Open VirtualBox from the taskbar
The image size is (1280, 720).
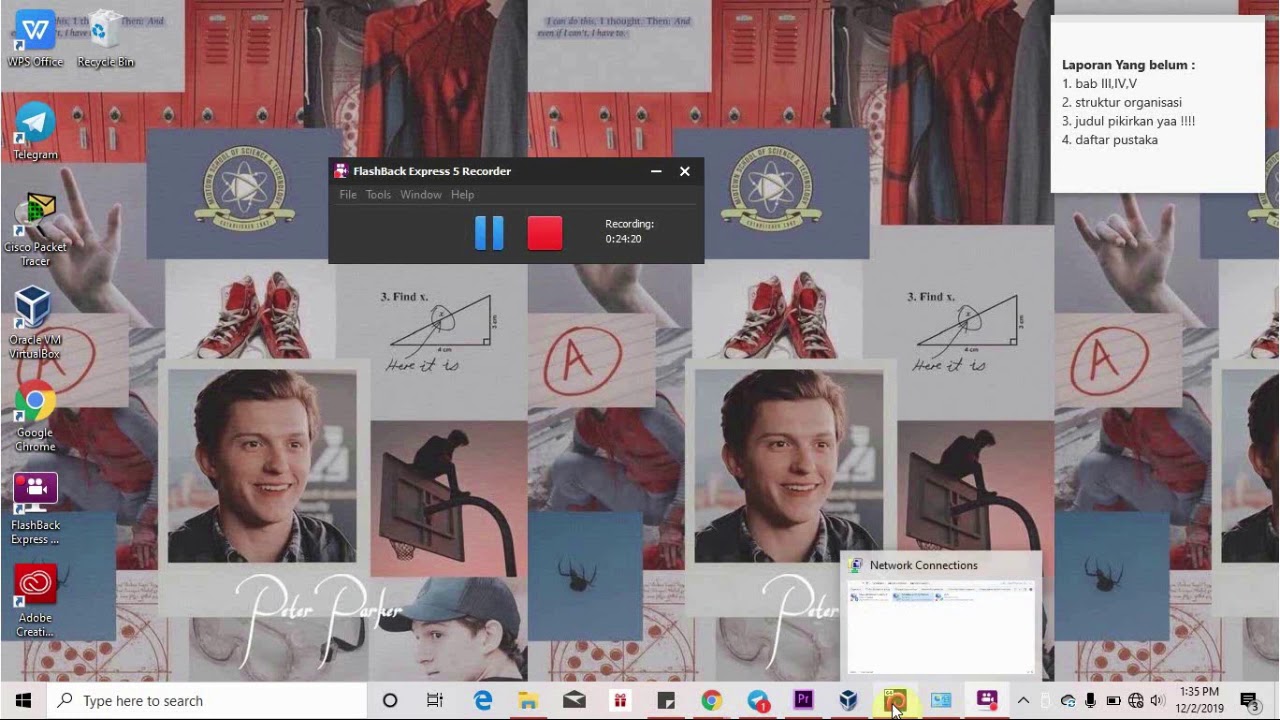point(849,700)
